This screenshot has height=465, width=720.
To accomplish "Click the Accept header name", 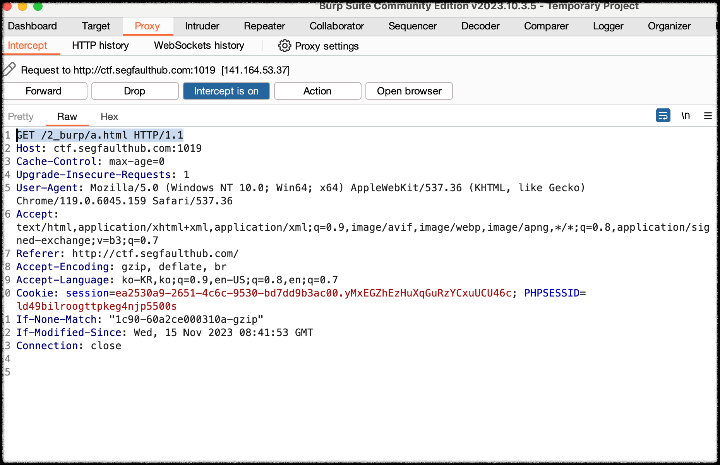I will click(x=34, y=214).
